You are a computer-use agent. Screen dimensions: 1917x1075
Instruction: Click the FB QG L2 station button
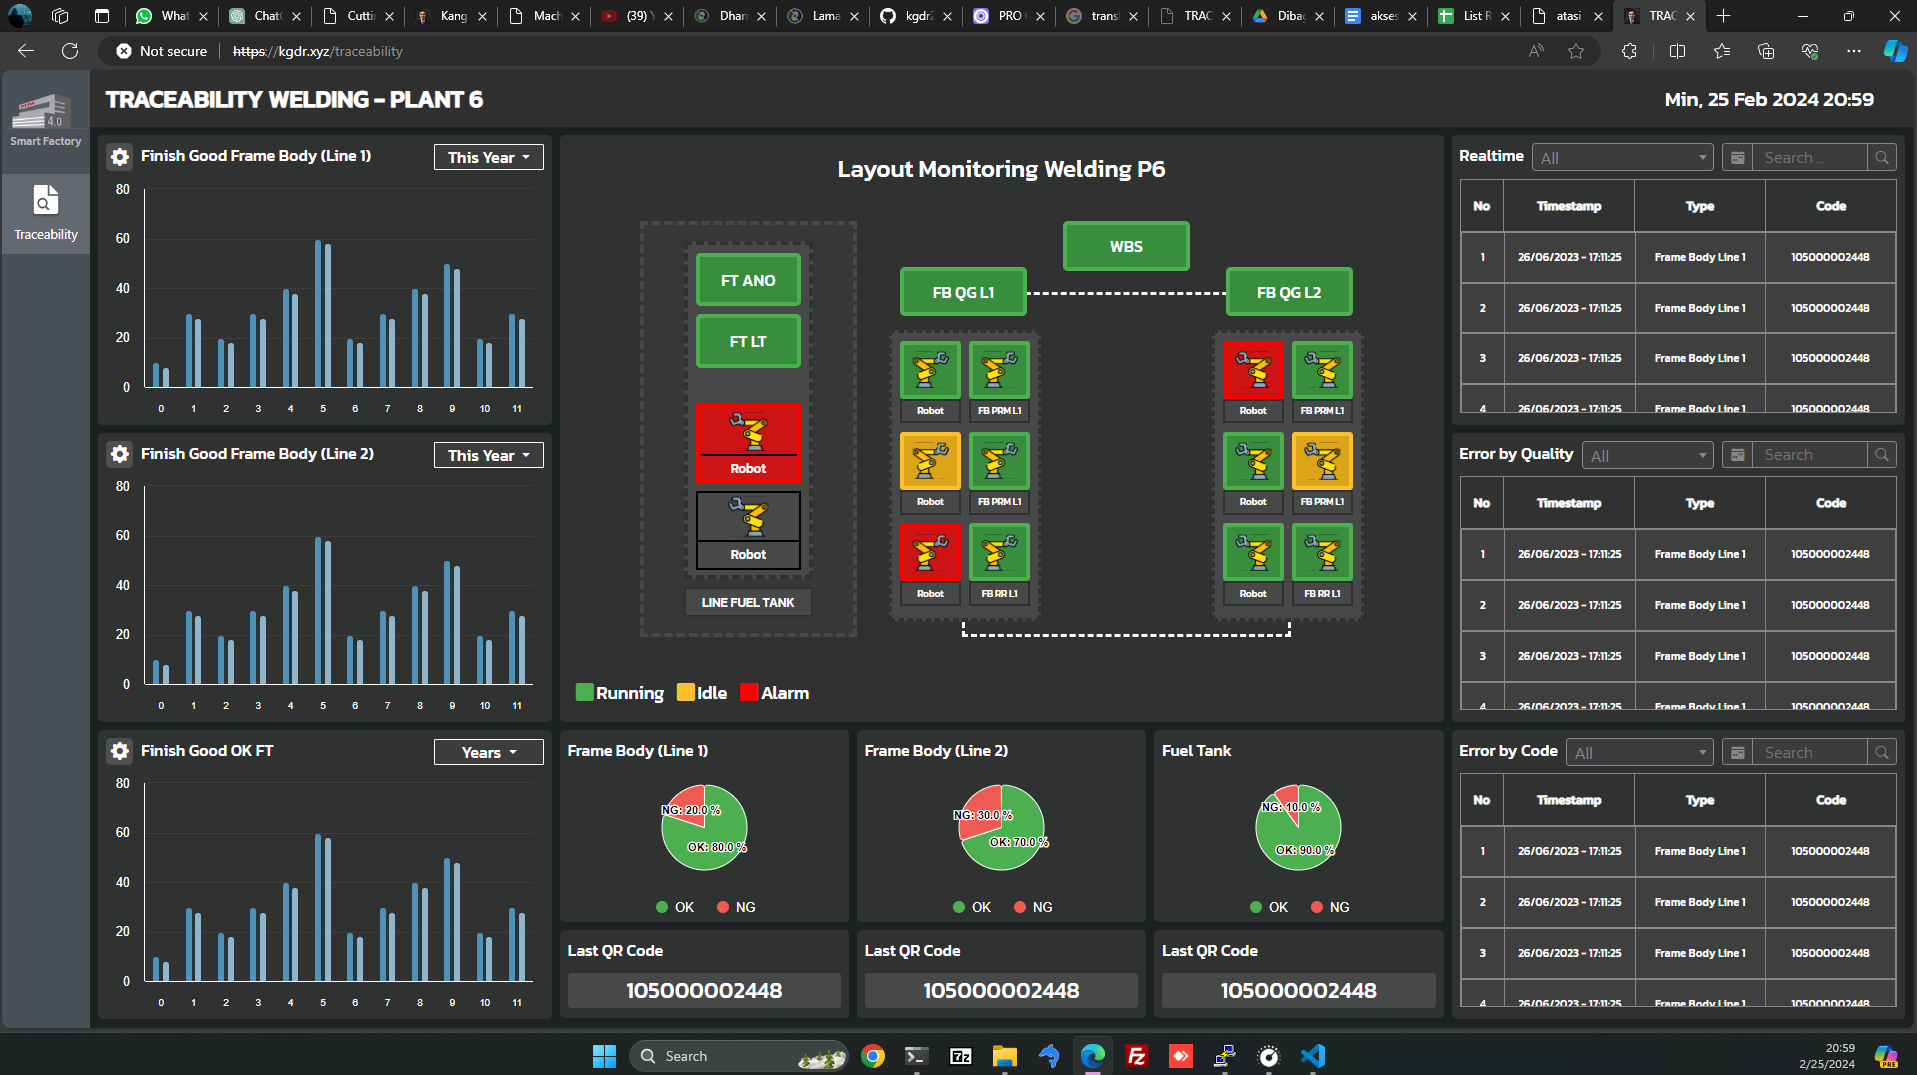[x=1288, y=292]
